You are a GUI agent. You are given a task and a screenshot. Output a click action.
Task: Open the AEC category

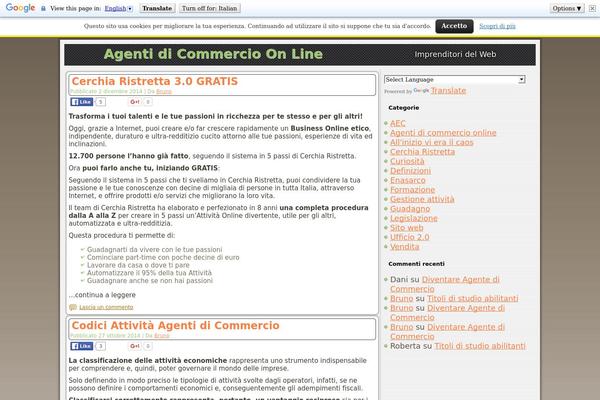pos(398,123)
